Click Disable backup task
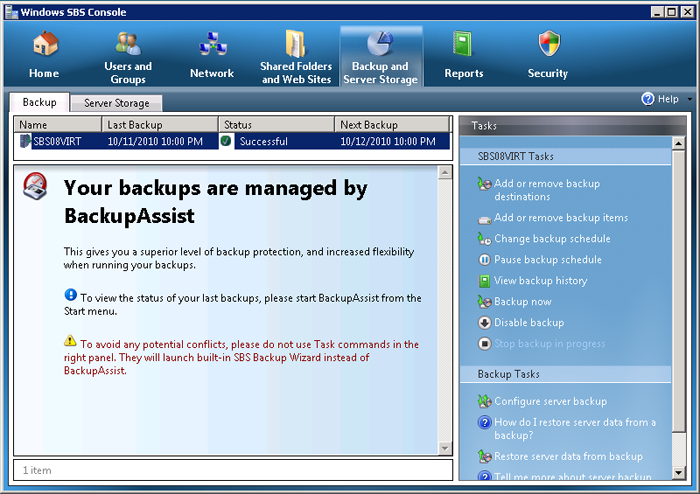 [x=528, y=323]
